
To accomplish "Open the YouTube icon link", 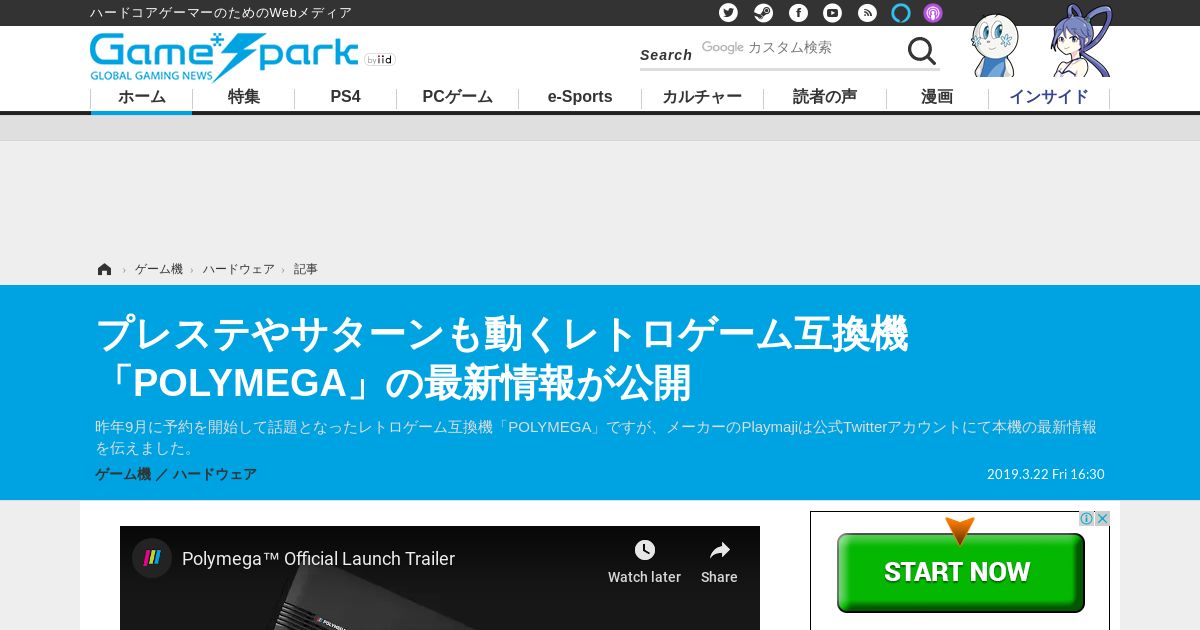I will (x=832, y=13).
